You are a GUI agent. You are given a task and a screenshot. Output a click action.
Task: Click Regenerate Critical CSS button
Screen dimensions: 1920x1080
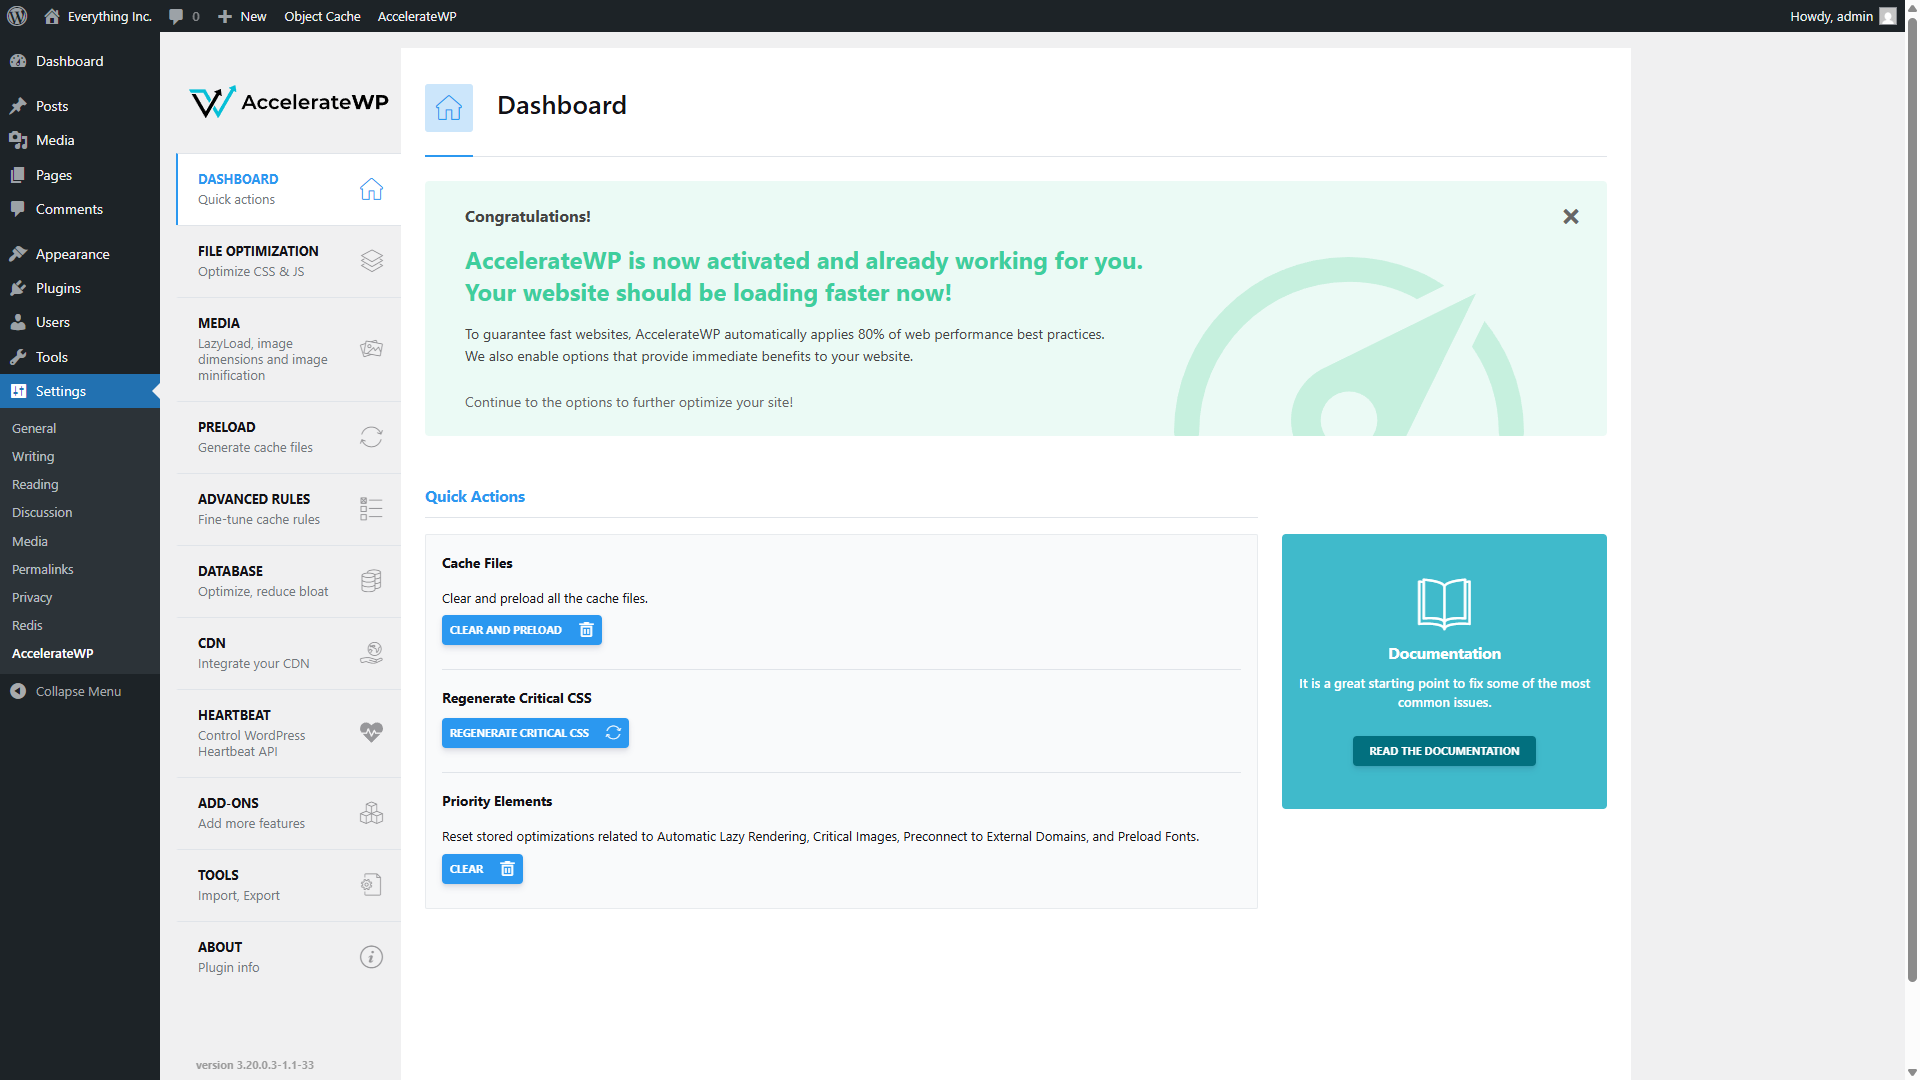click(535, 733)
